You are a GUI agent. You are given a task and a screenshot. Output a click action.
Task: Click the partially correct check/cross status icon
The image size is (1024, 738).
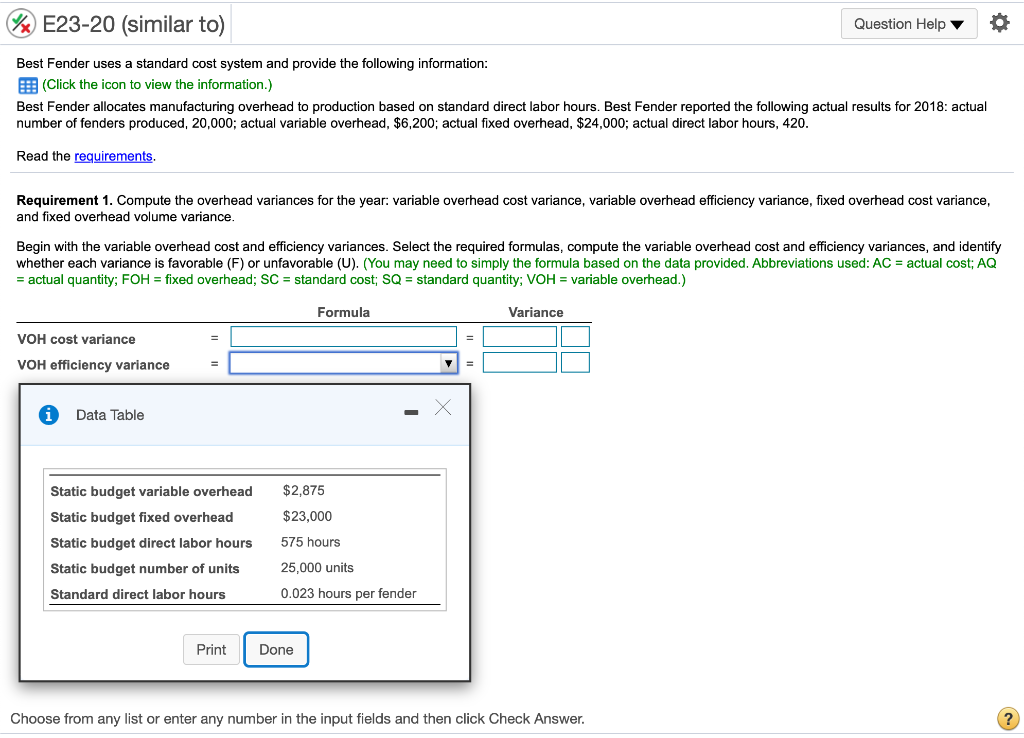[x=21, y=24]
